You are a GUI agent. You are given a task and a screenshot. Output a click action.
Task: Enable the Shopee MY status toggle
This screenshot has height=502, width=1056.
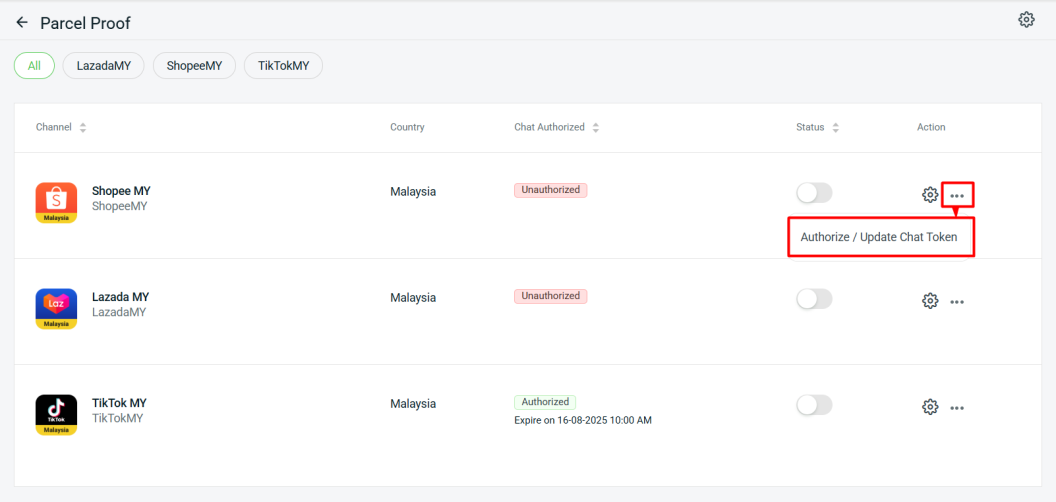[814, 193]
